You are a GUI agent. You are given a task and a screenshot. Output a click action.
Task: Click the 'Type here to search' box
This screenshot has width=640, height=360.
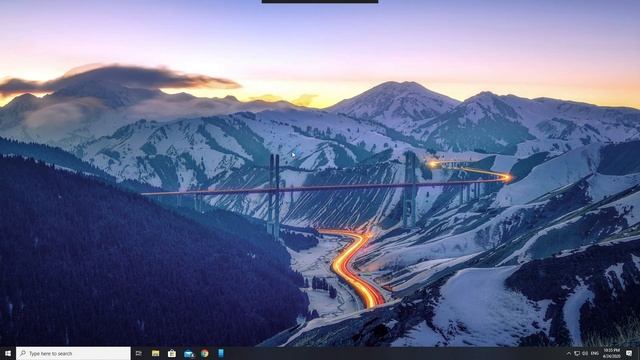pyautogui.click(x=73, y=353)
